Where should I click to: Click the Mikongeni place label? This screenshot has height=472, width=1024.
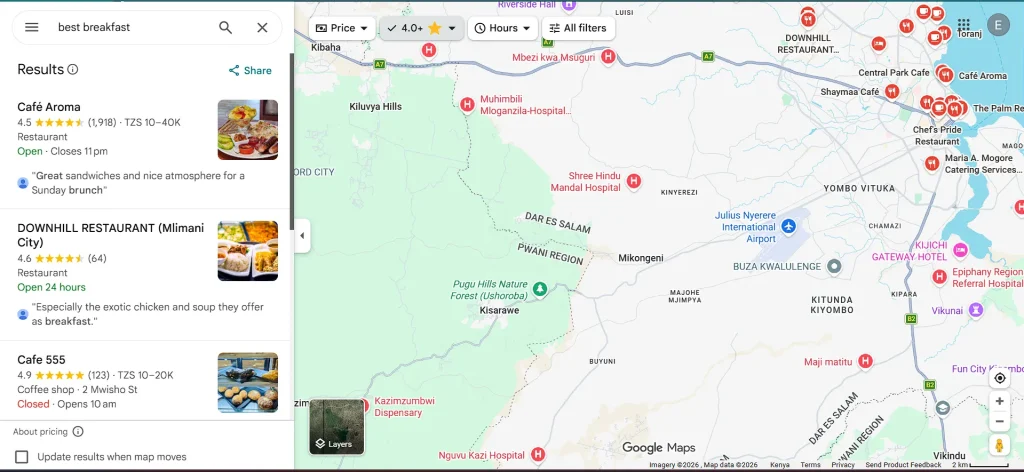(x=641, y=258)
